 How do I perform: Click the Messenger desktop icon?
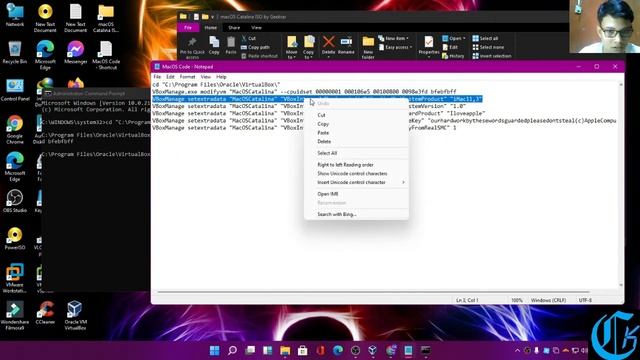click(x=76, y=52)
